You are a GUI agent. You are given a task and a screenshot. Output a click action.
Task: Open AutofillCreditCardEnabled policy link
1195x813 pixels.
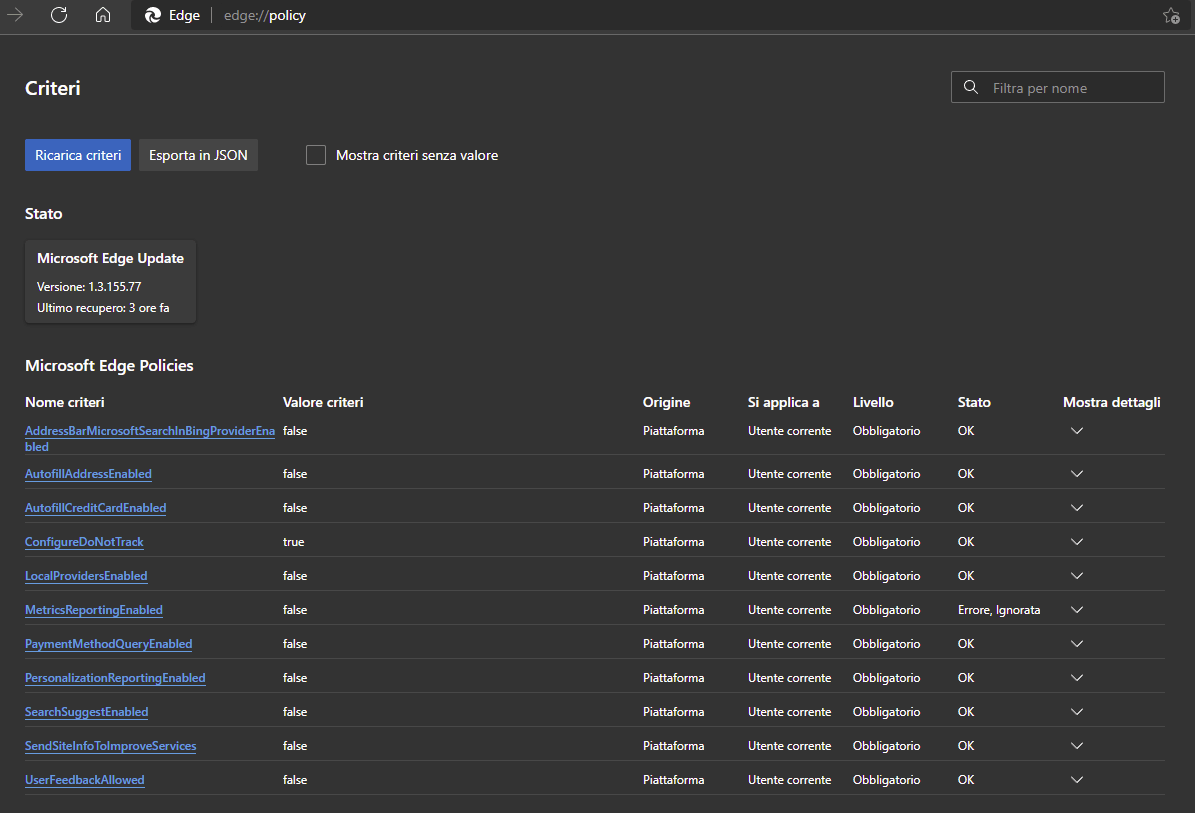pyautogui.click(x=95, y=507)
